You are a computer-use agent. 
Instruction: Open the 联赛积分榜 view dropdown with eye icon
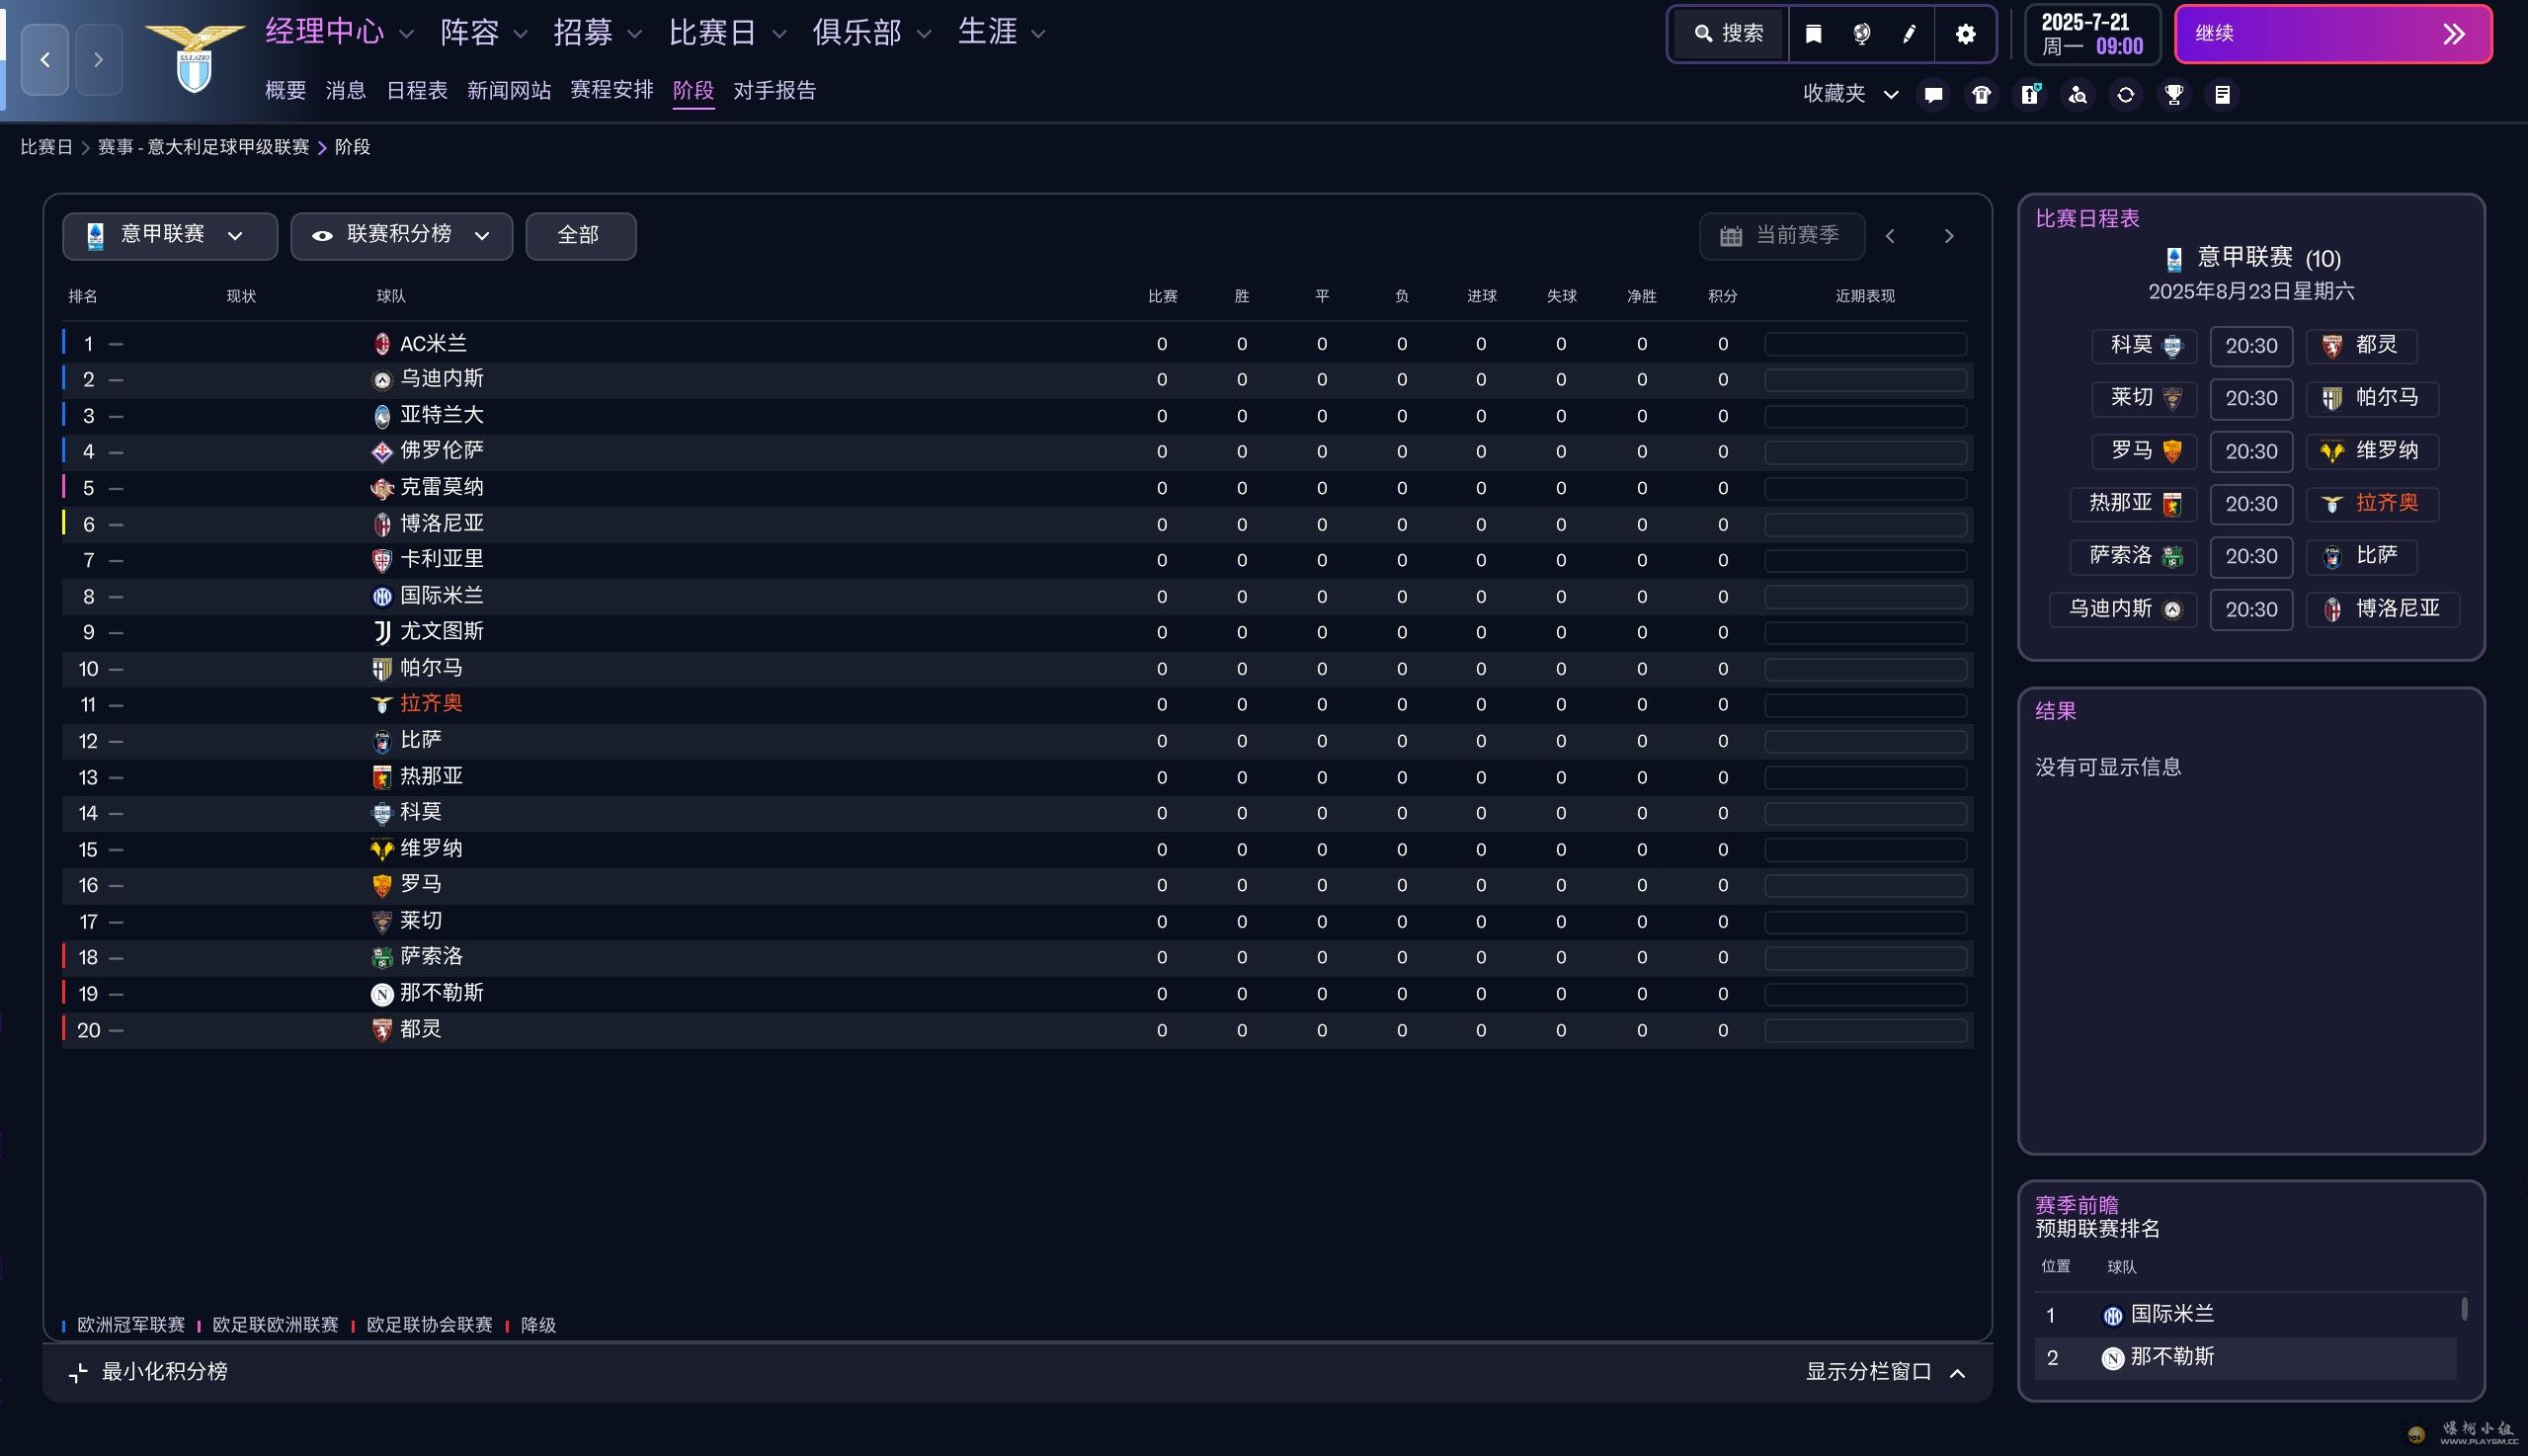tap(401, 235)
